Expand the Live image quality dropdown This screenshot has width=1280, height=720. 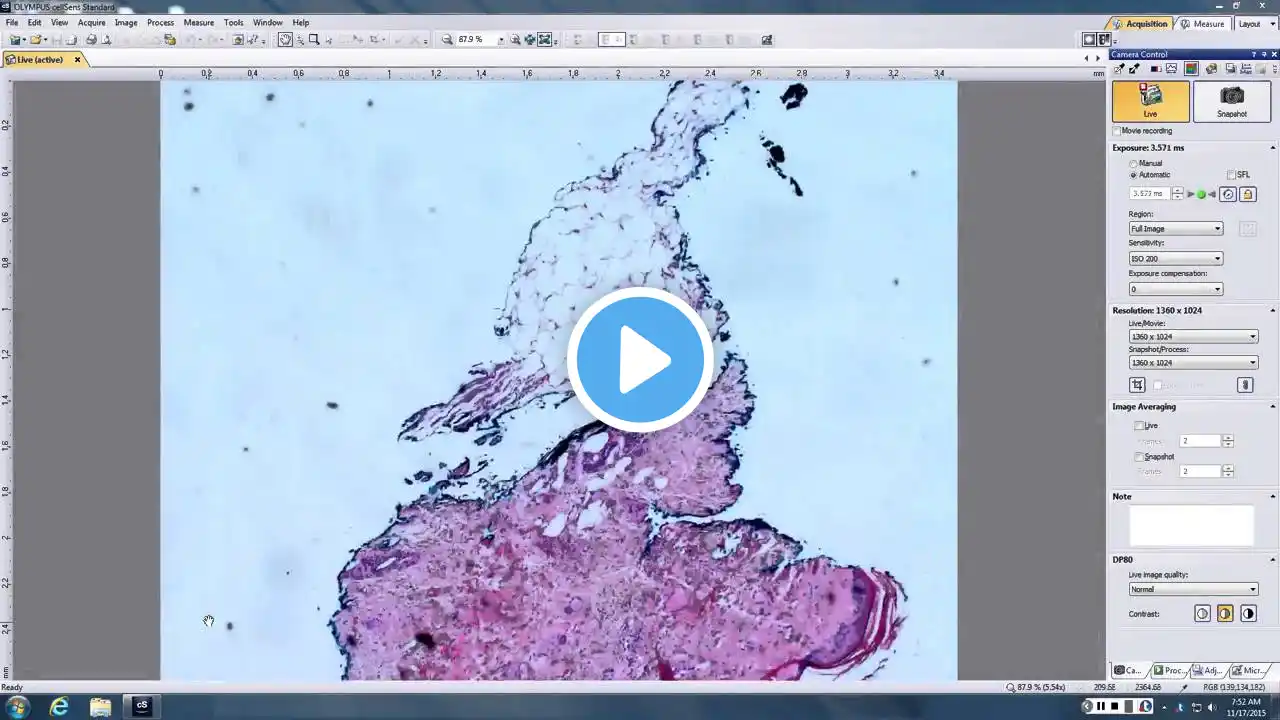1192,589
